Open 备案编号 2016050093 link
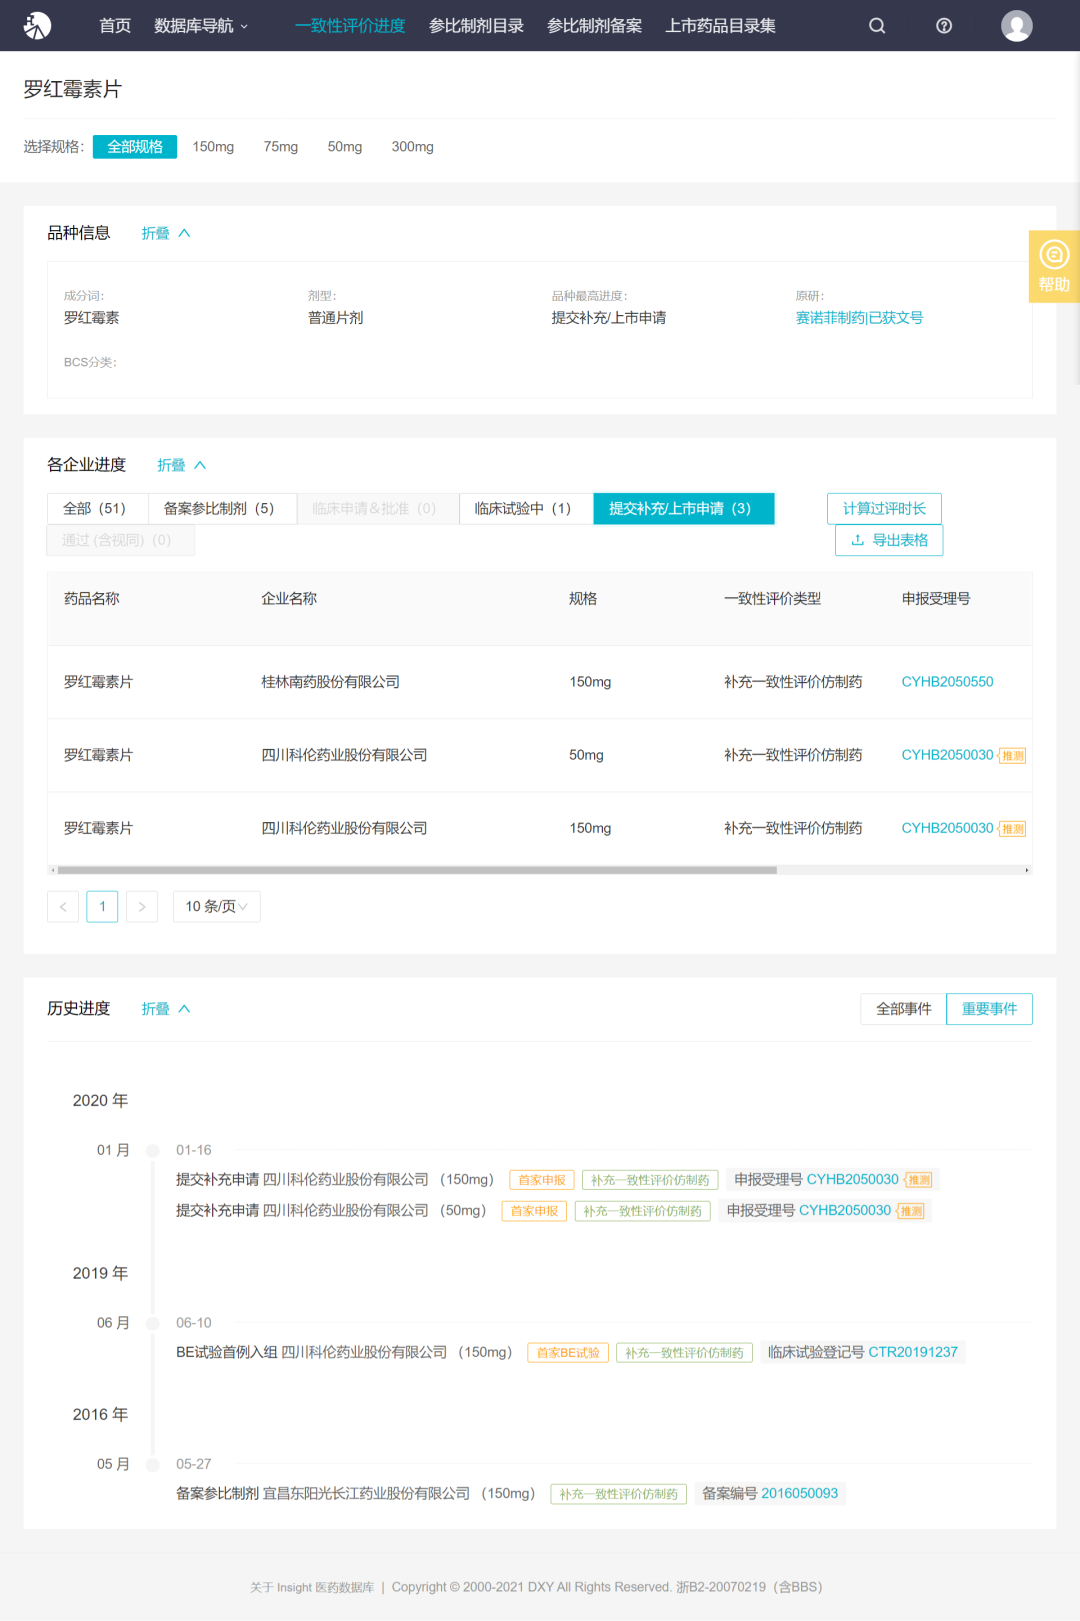This screenshot has width=1080, height=1621. (800, 1493)
